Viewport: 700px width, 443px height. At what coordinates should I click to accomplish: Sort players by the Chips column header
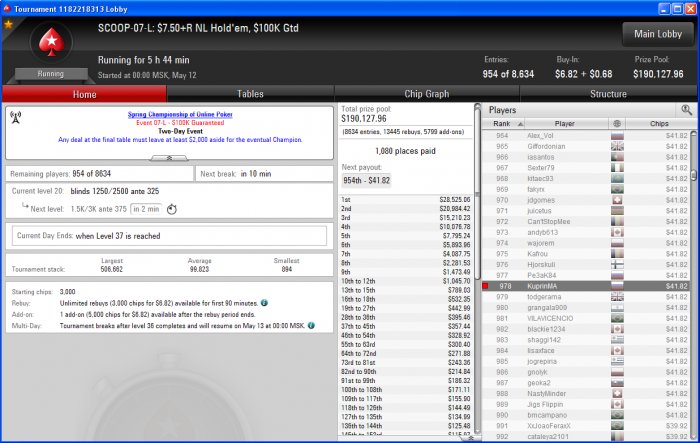pos(659,124)
